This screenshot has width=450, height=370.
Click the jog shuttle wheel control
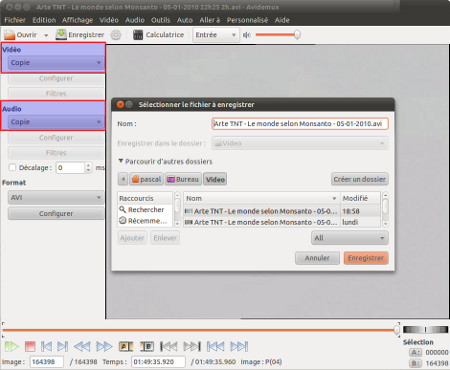point(425,330)
